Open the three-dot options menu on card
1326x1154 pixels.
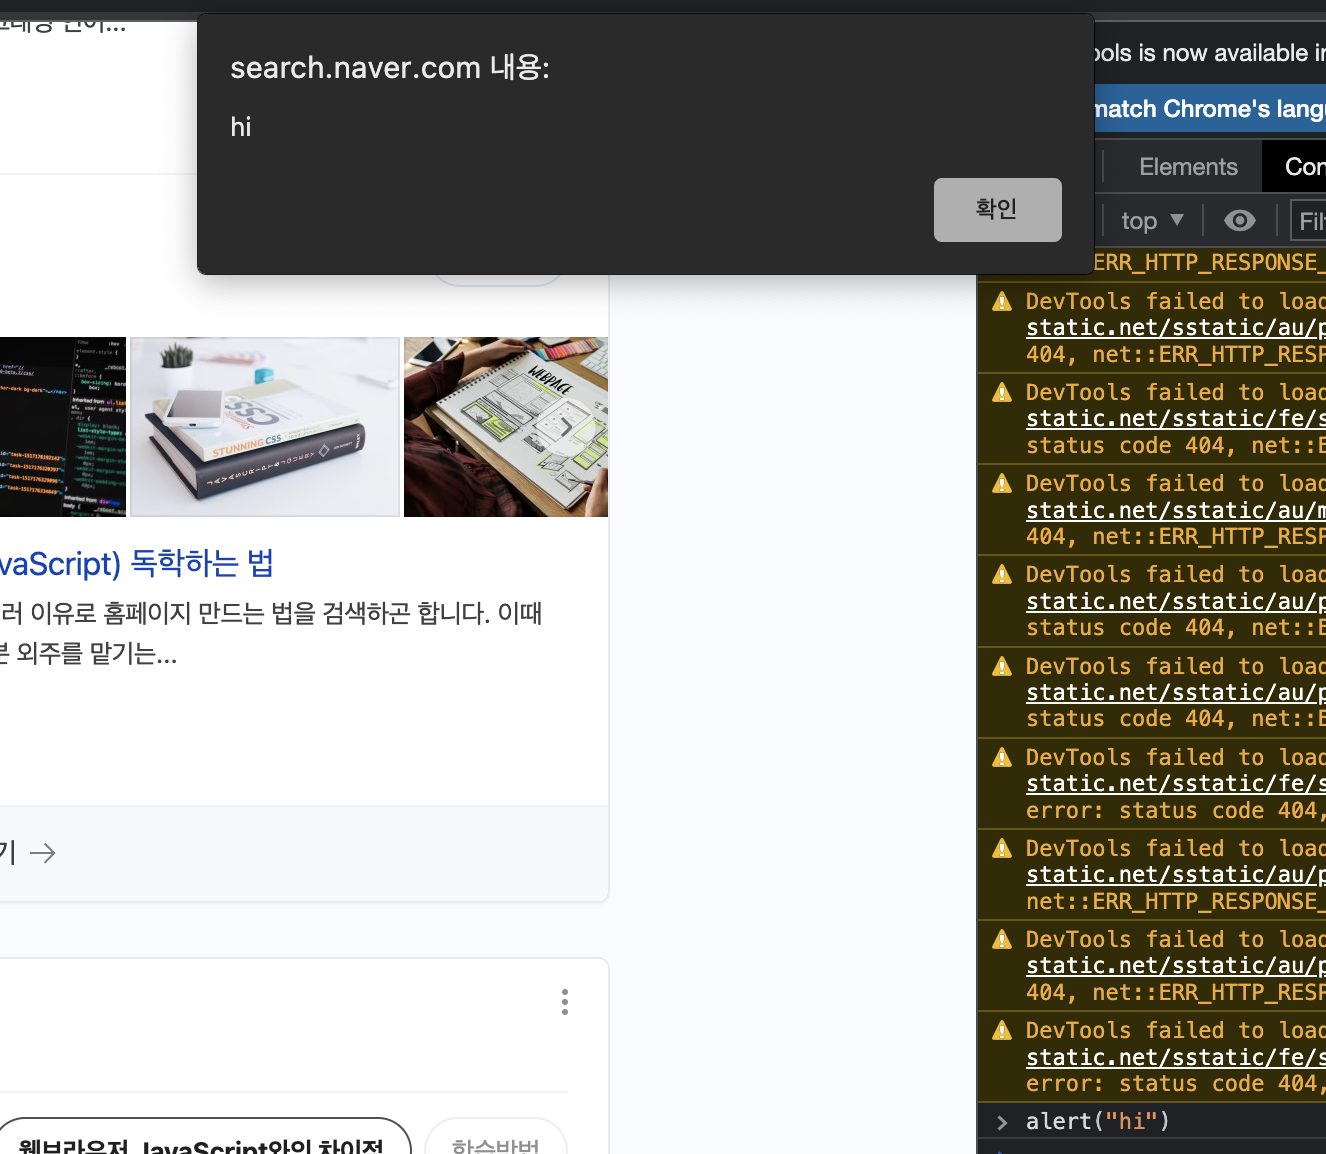coord(565,1002)
